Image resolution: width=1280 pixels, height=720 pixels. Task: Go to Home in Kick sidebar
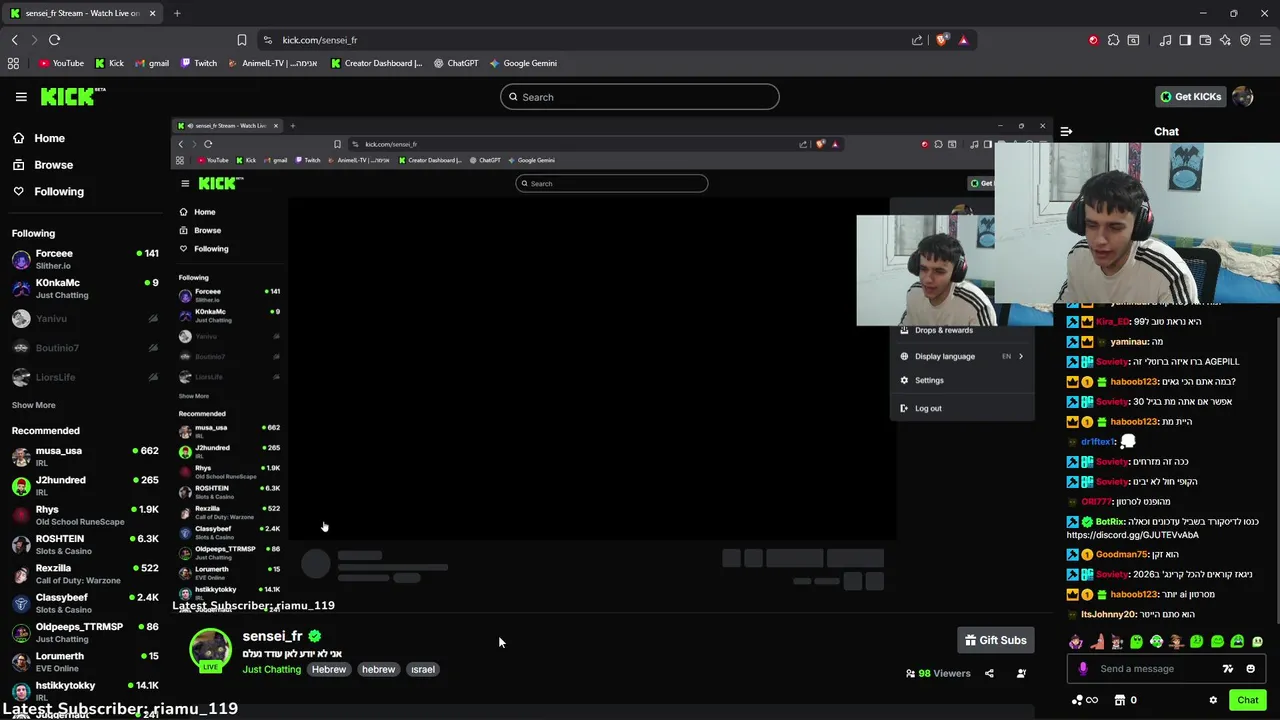click(39, 138)
